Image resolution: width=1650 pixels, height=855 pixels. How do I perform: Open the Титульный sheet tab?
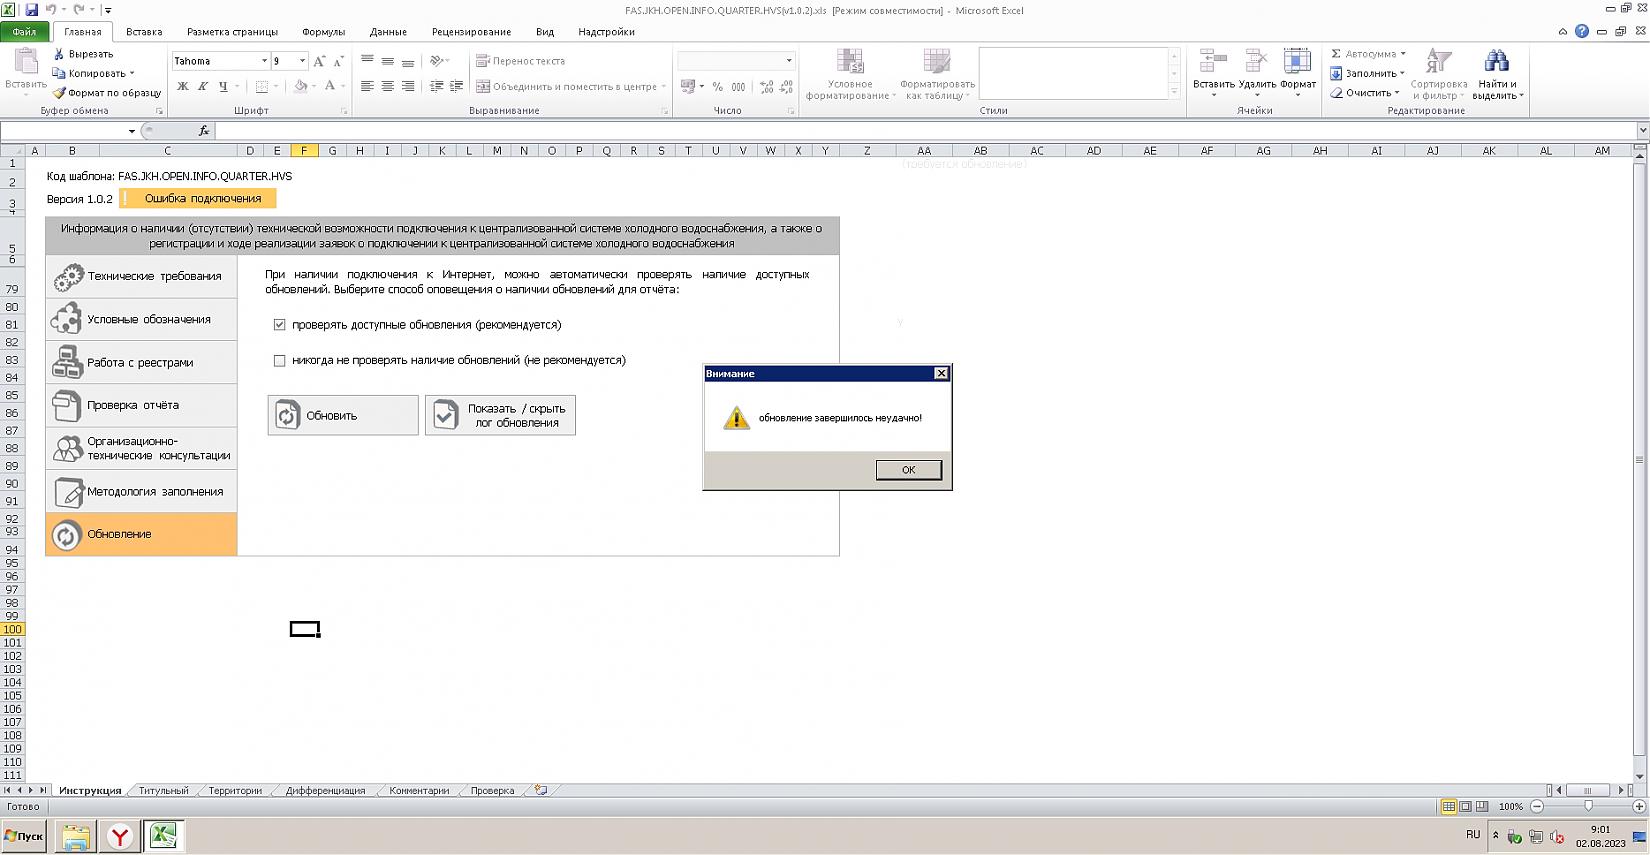[163, 791]
